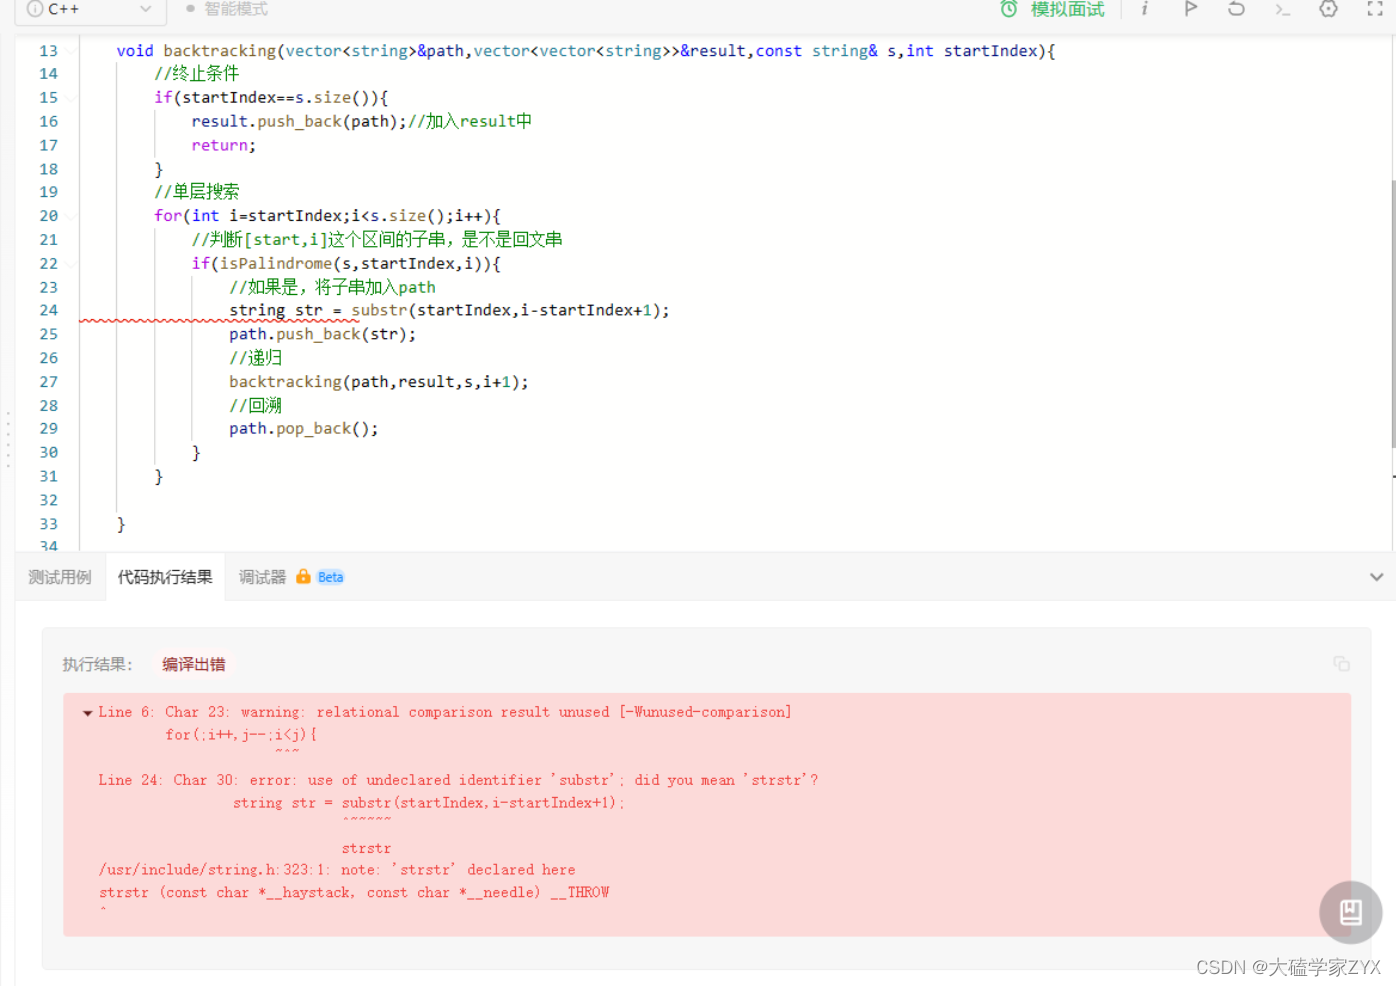Click the underlined substr call on line 24
Viewport: 1396px width, 986px height.
380,310
